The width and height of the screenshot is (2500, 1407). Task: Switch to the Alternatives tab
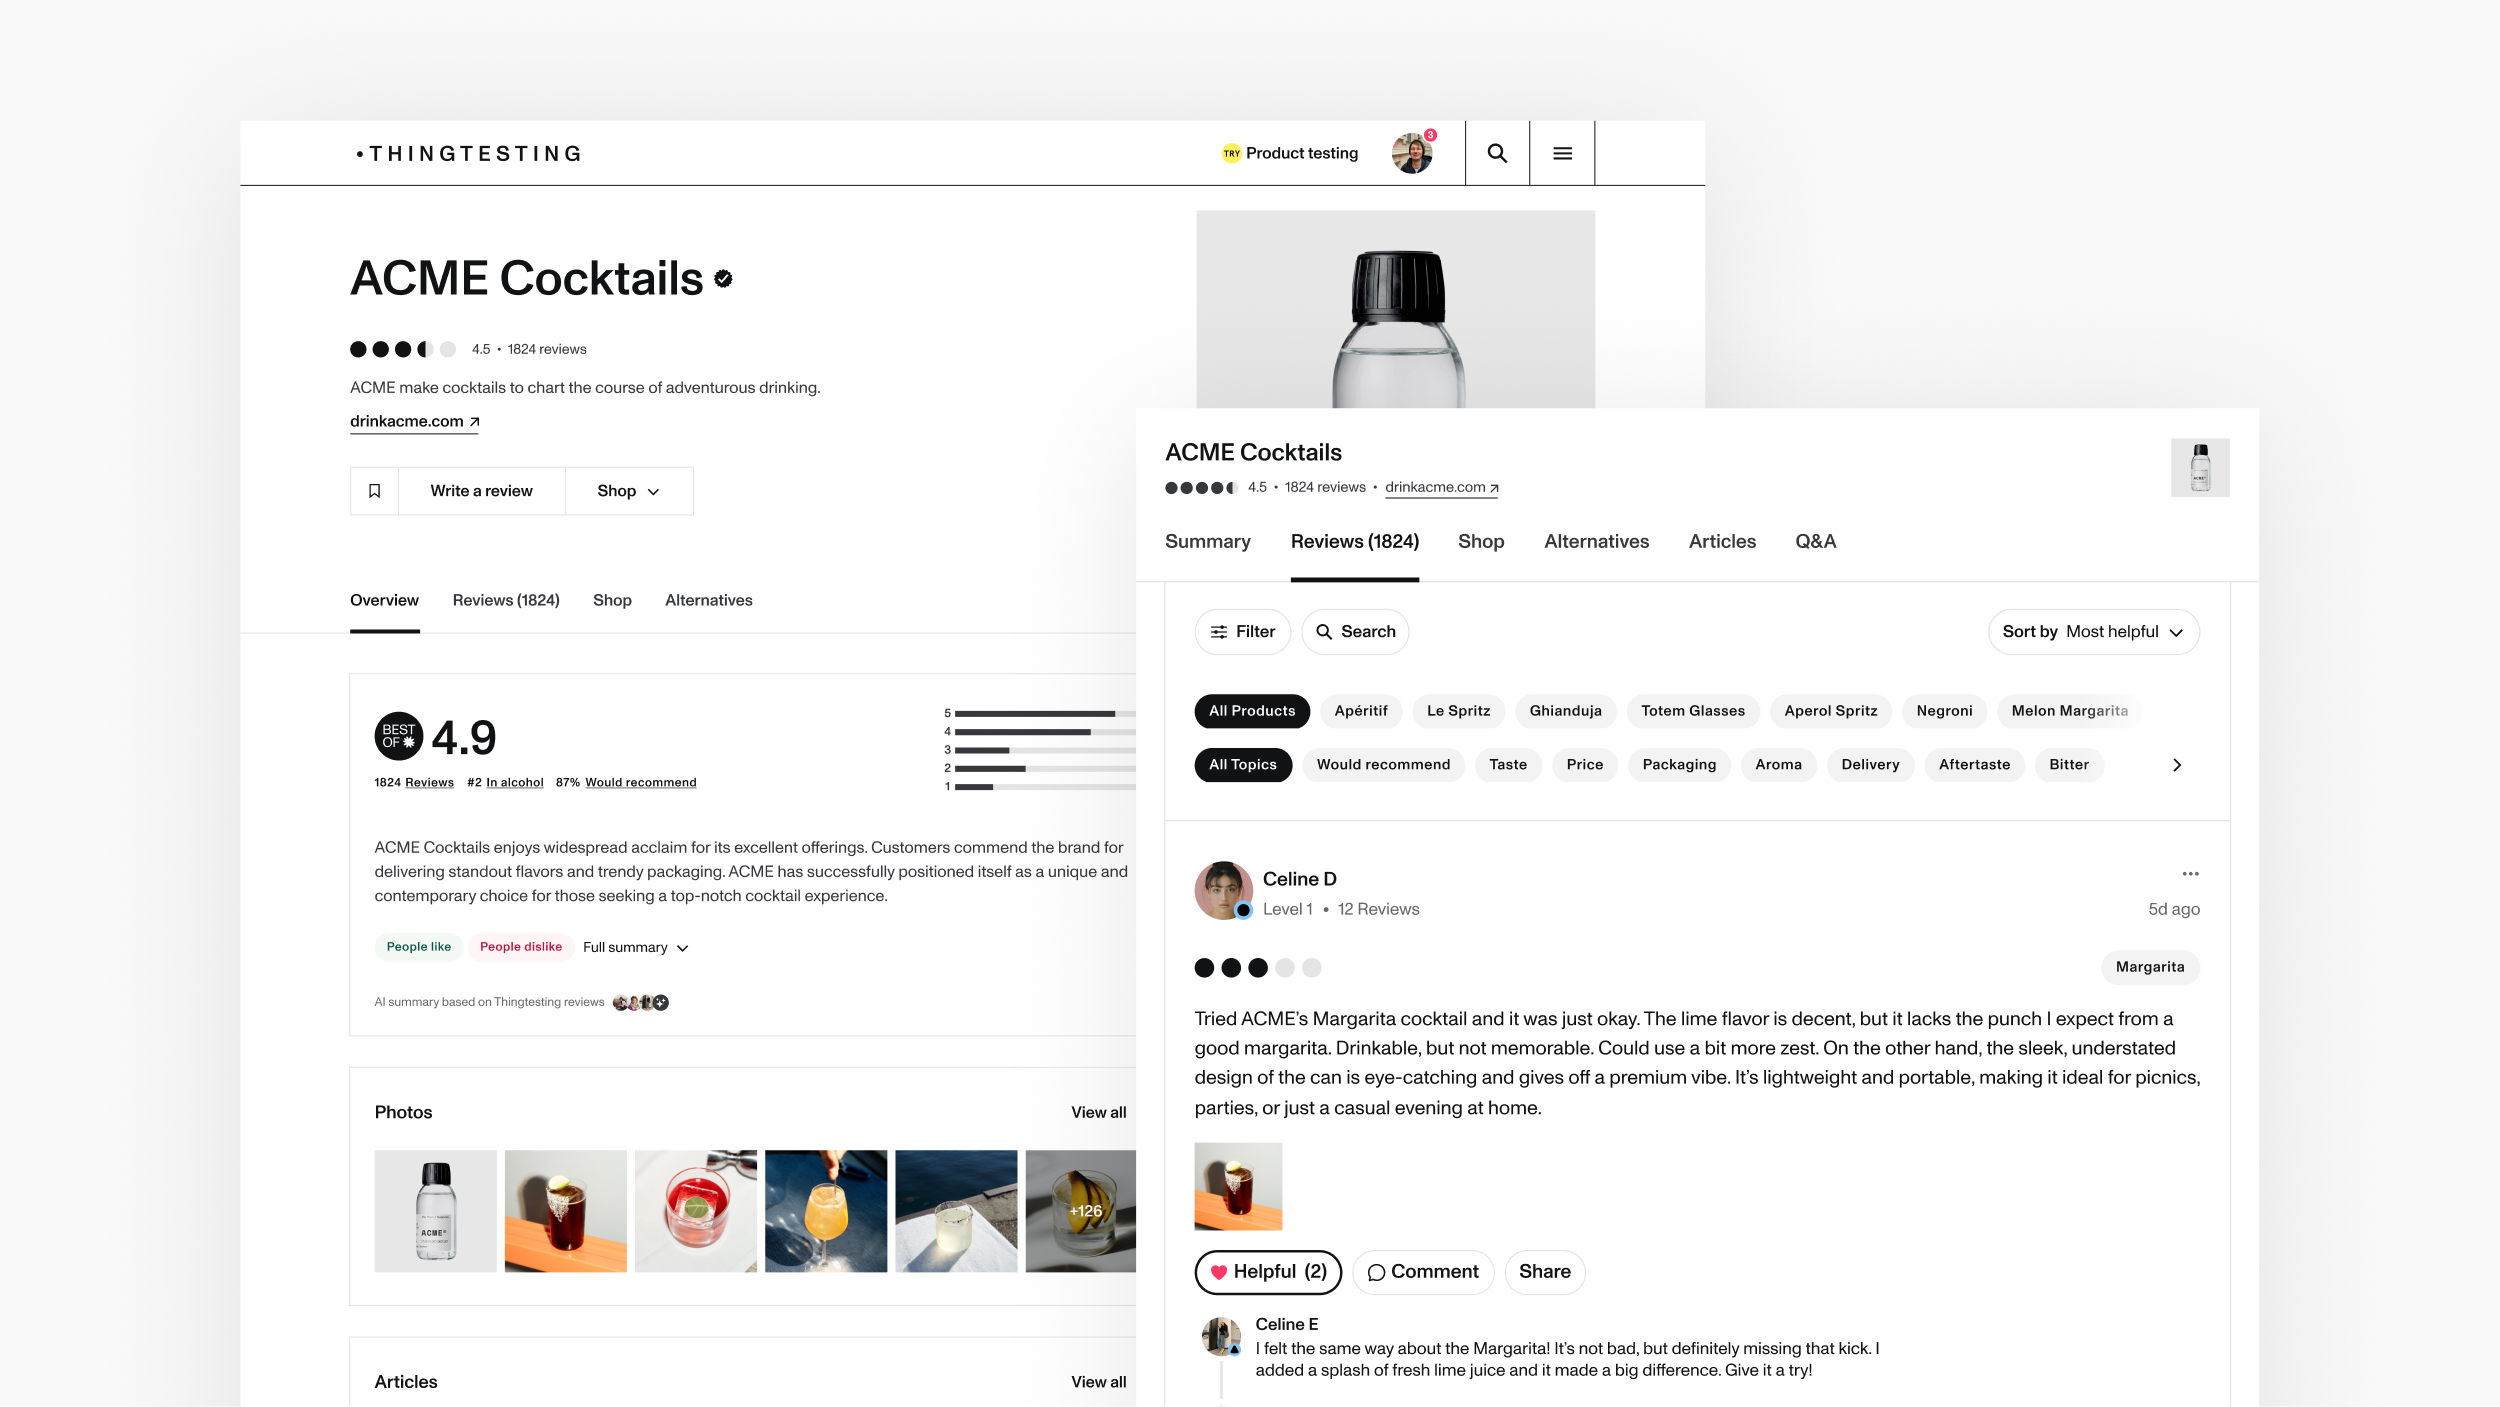pos(1597,541)
